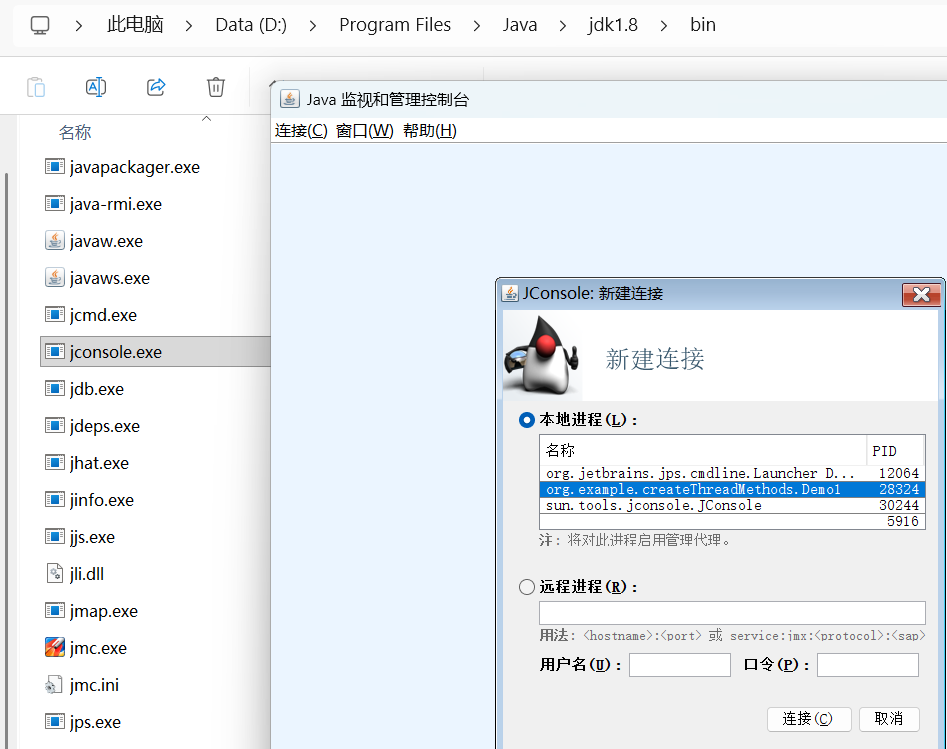
Task: Click the javaw.exe Java cup icon
Action: pos(55,240)
